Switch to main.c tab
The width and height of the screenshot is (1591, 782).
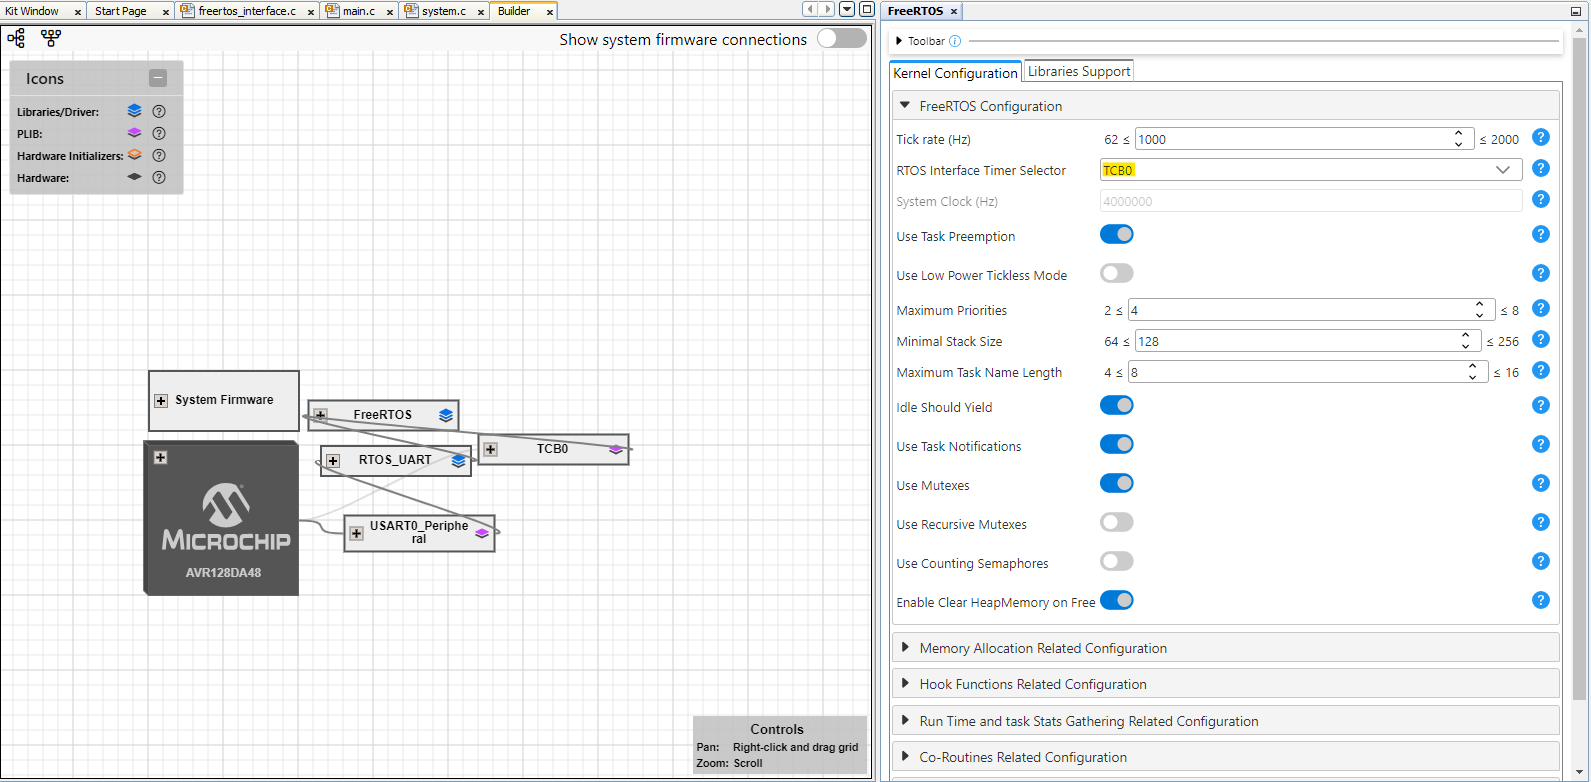359,11
